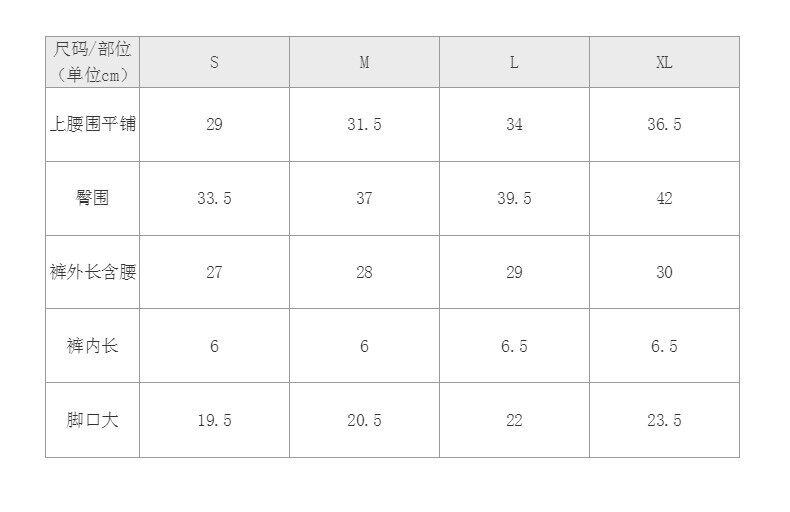Screen dimensions: 790x512
Task: Select the 脚口大 row label
Action: tap(92, 420)
